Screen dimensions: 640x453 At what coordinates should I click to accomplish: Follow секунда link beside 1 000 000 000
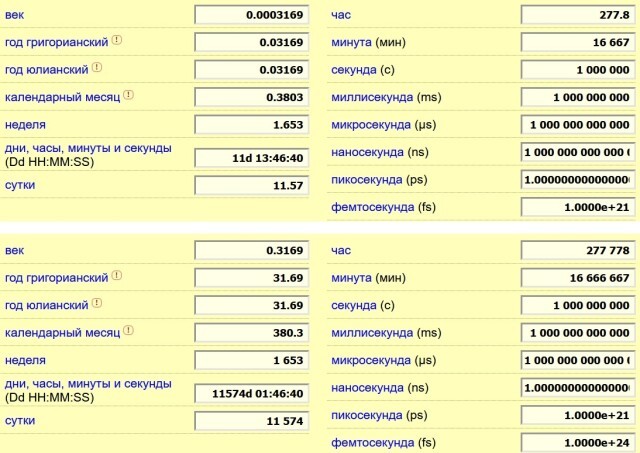(354, 305)
